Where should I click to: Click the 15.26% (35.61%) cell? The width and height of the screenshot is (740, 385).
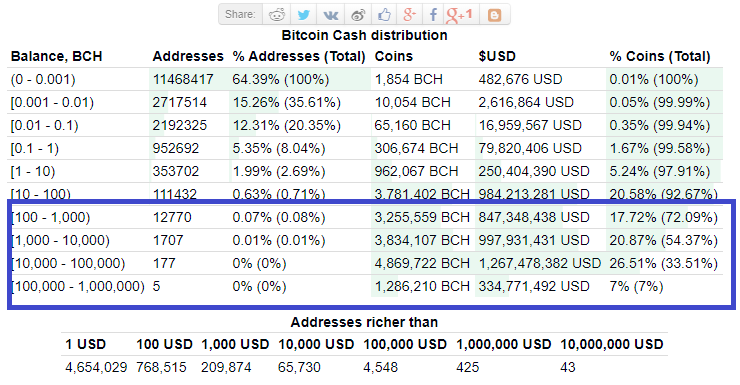pos(286,102)
